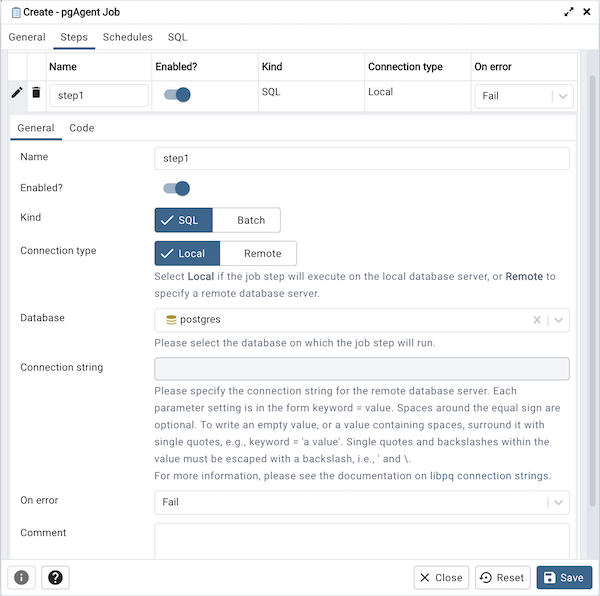Clear the postgres database selection with X
Screen dimensions: 600x596
point(537,320)
